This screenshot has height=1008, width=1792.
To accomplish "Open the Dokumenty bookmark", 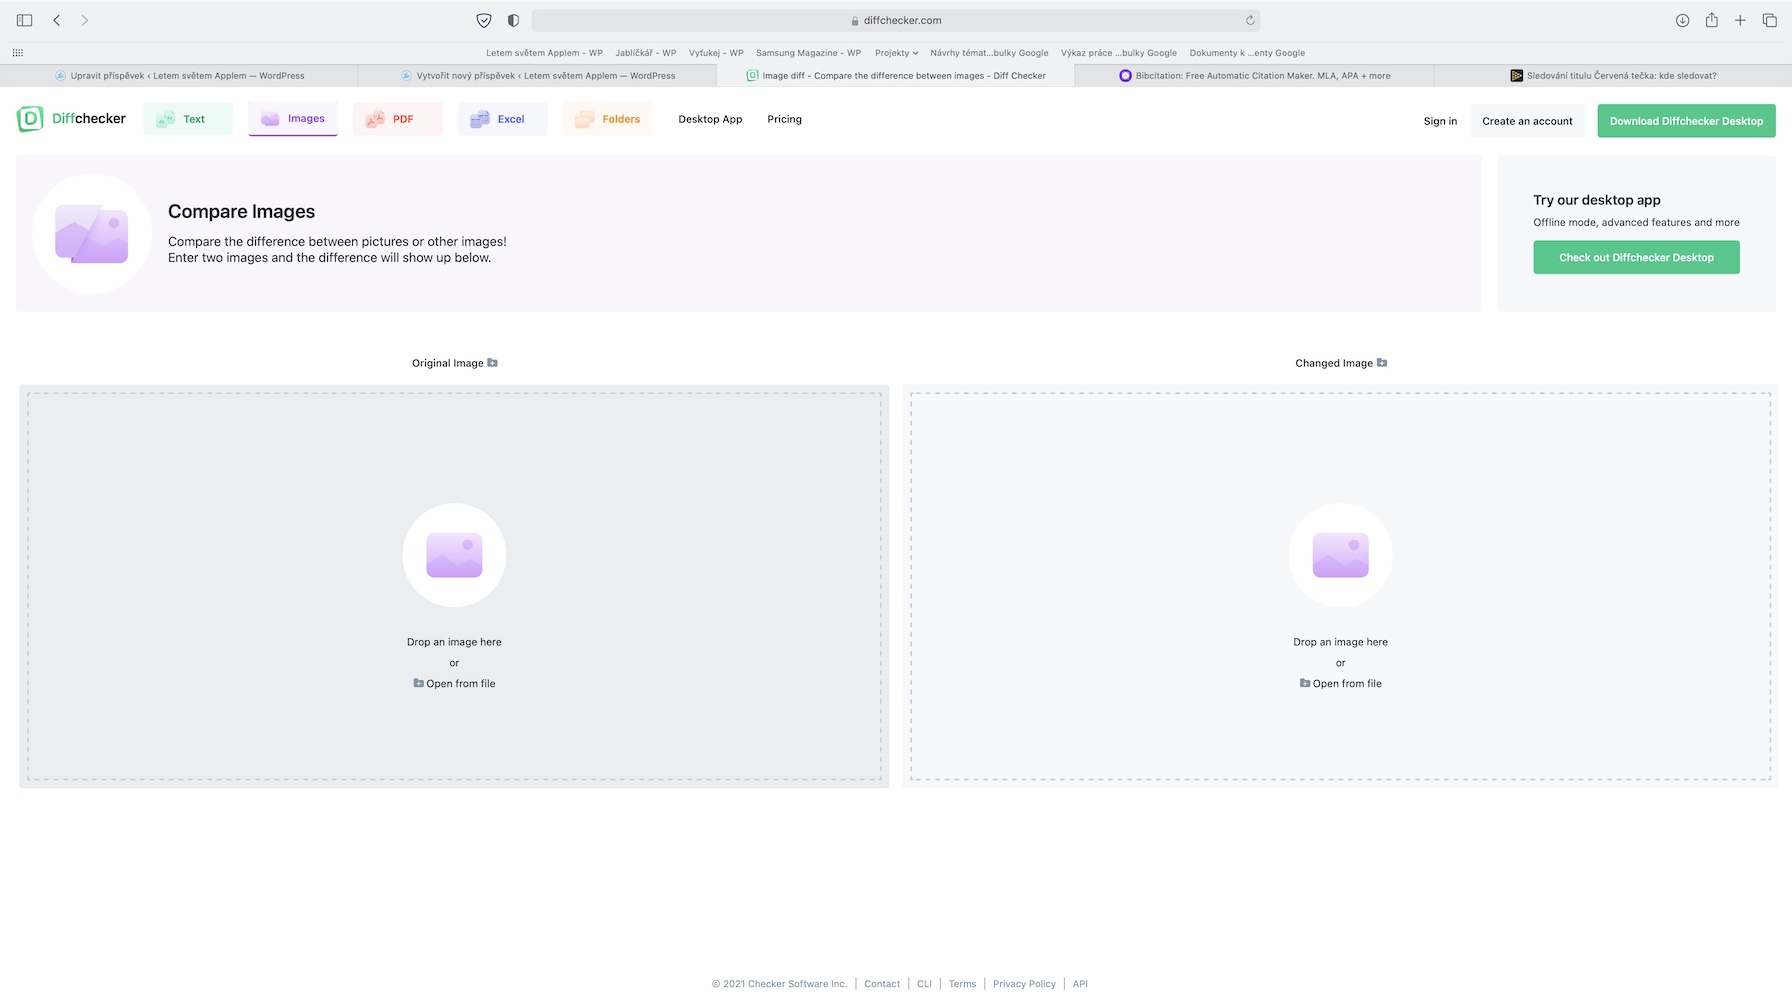I will click(1247, 53).
